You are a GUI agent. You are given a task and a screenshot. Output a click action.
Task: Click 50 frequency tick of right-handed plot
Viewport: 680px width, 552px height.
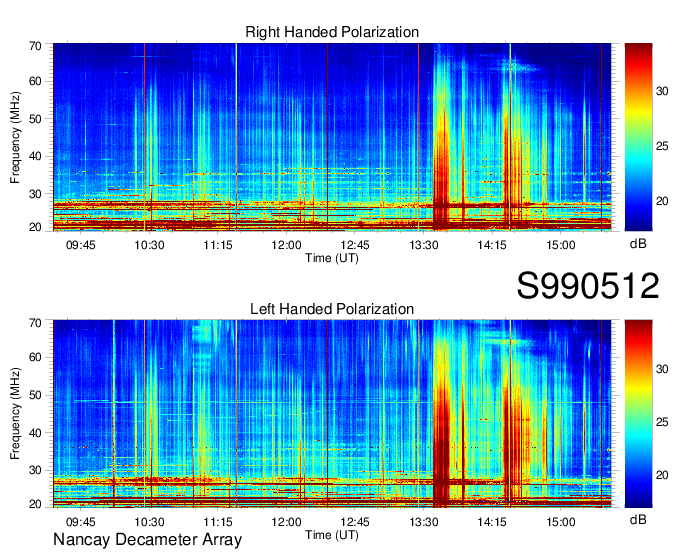(35, 119)
